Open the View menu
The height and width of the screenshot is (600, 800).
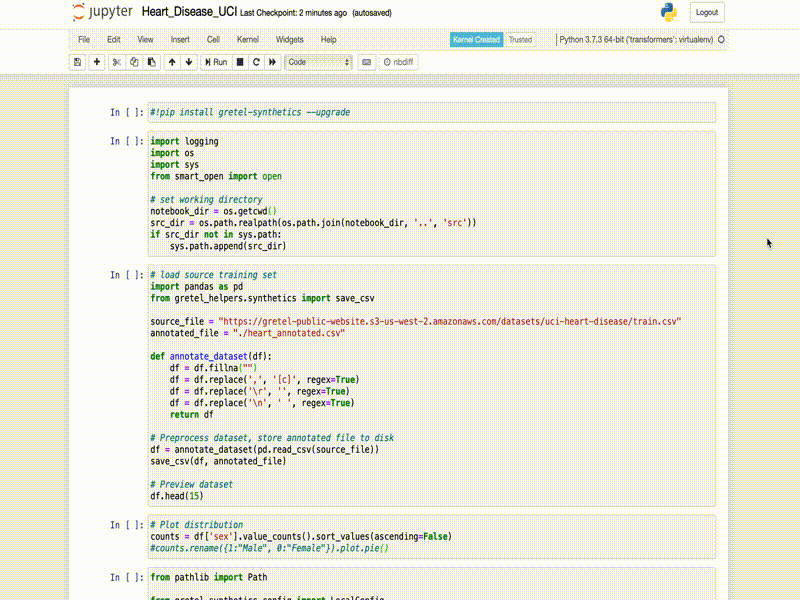click(145, 40)
